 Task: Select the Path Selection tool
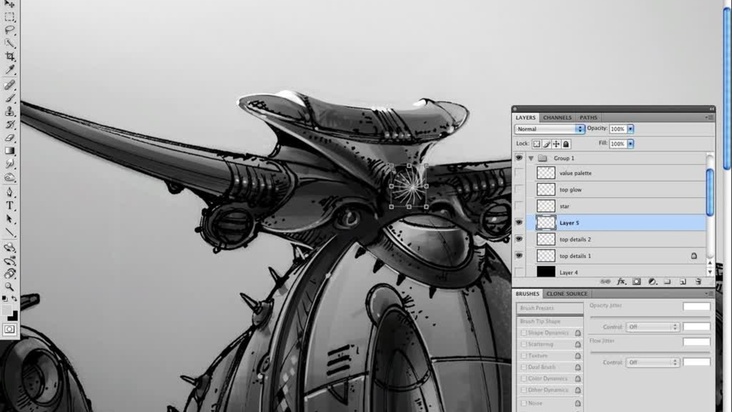click(9, 219)
